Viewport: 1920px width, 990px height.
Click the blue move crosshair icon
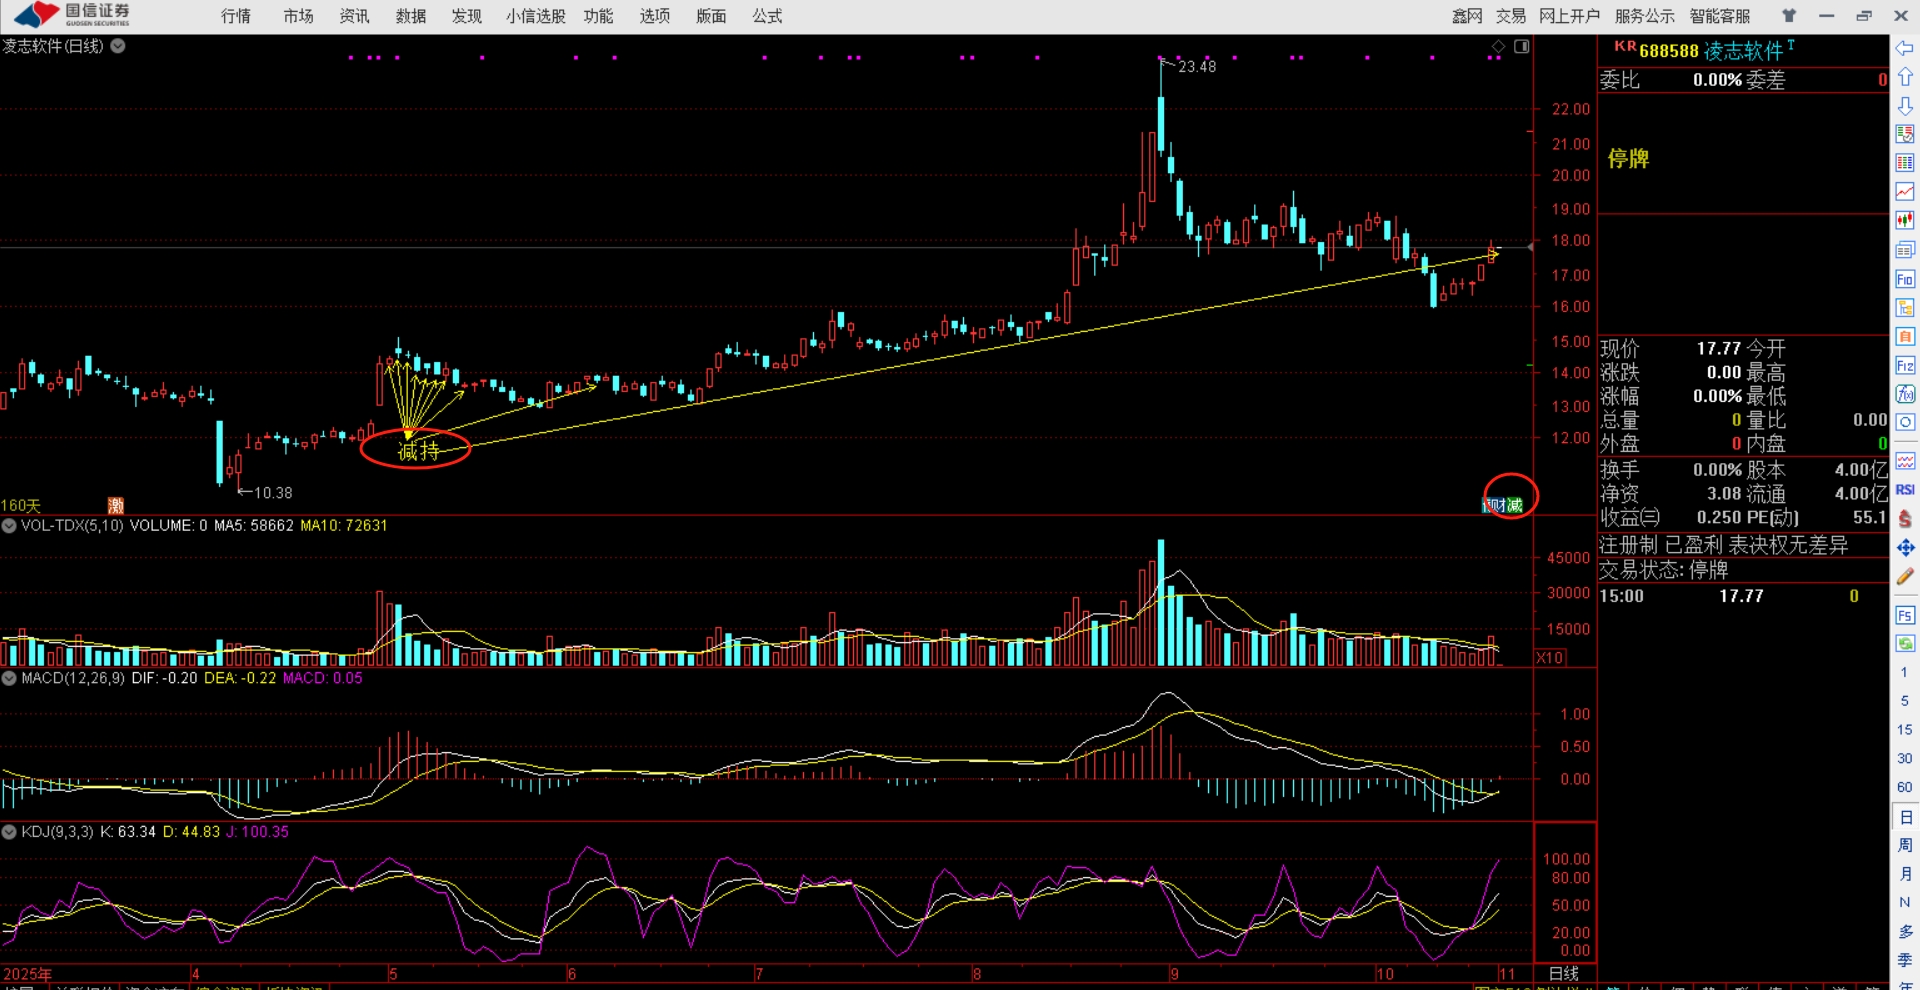pos(1905,548)
